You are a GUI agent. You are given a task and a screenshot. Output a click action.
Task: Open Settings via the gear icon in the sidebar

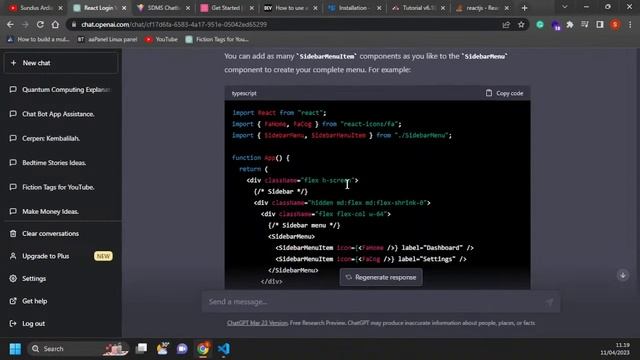pos(13,278)
